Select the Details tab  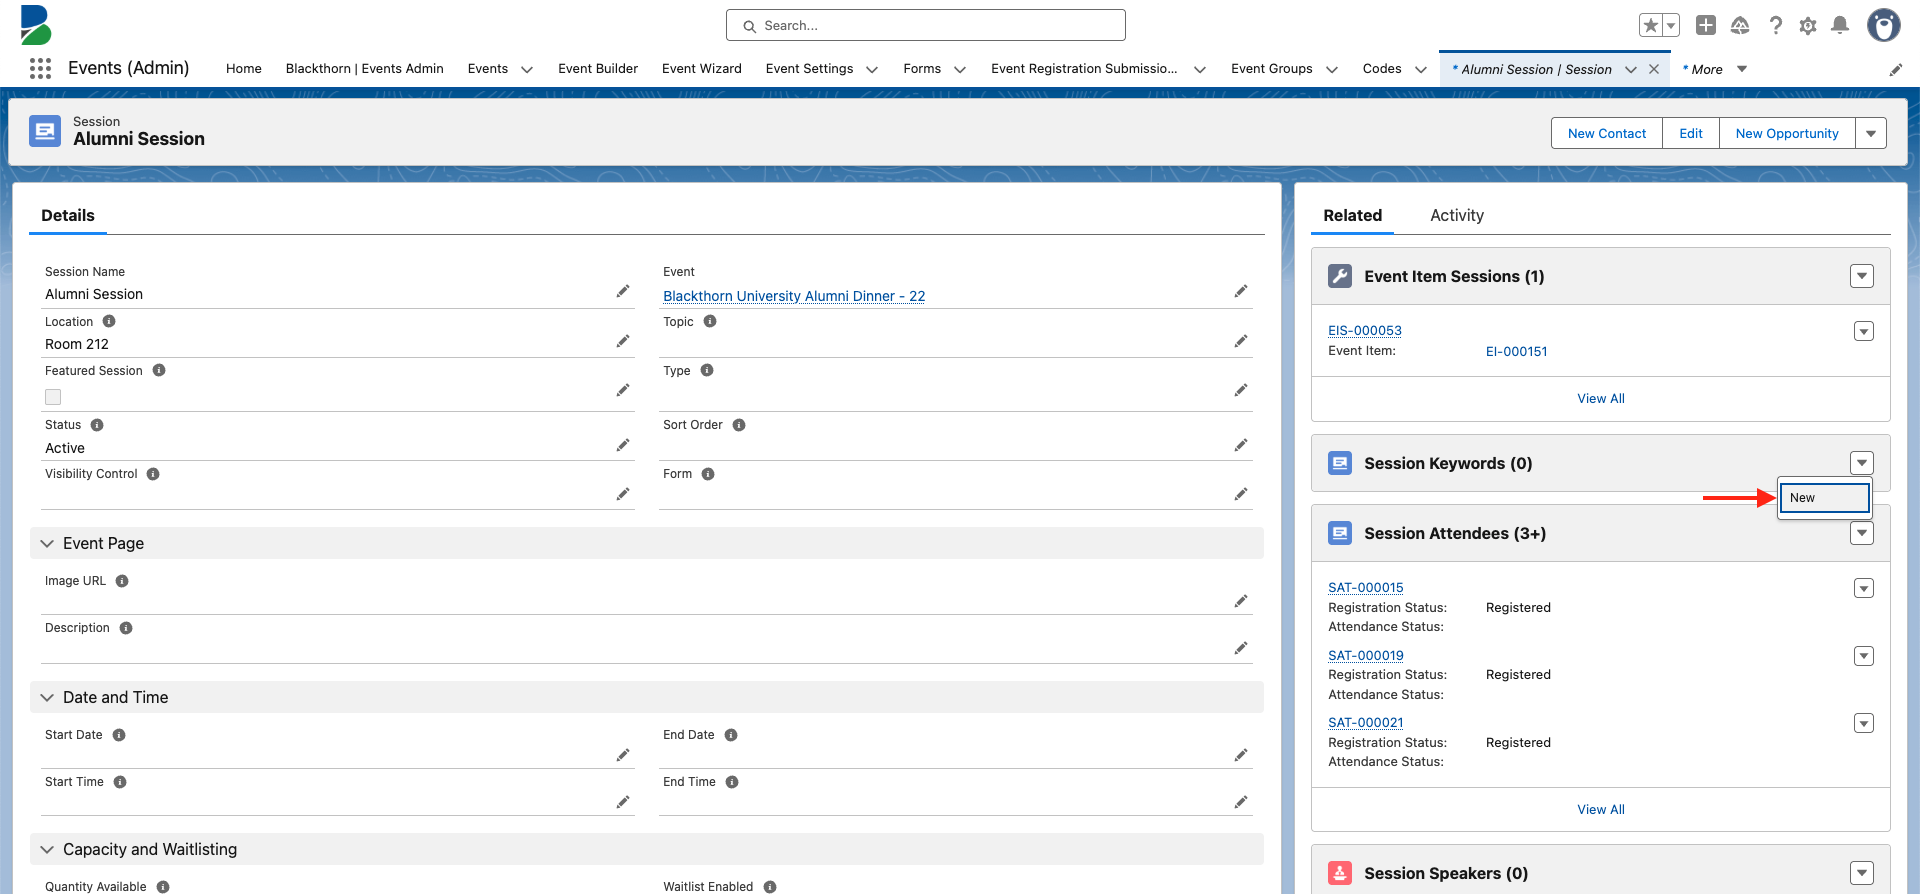tap(68, 215)
